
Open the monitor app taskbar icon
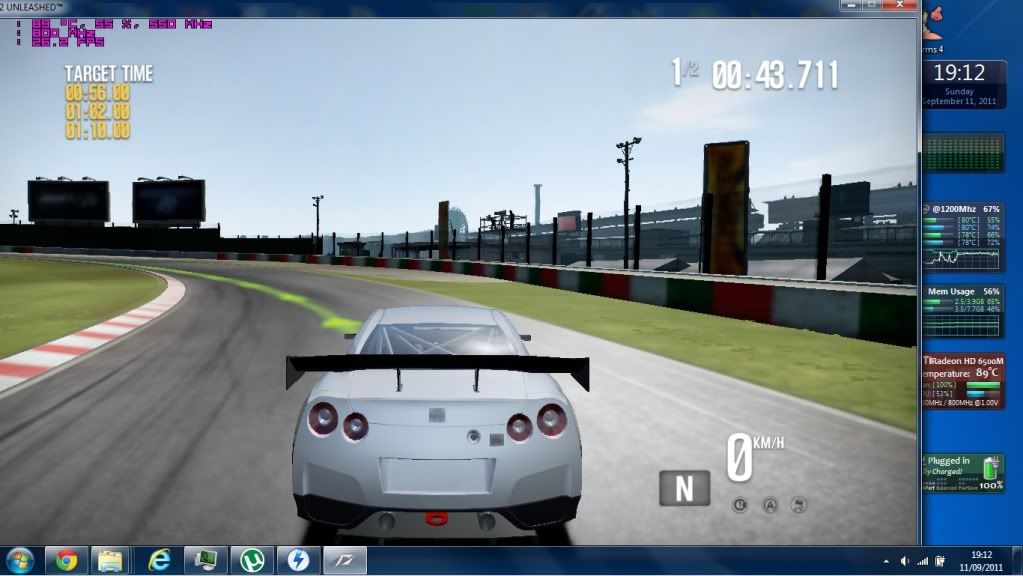pos(206,560)
